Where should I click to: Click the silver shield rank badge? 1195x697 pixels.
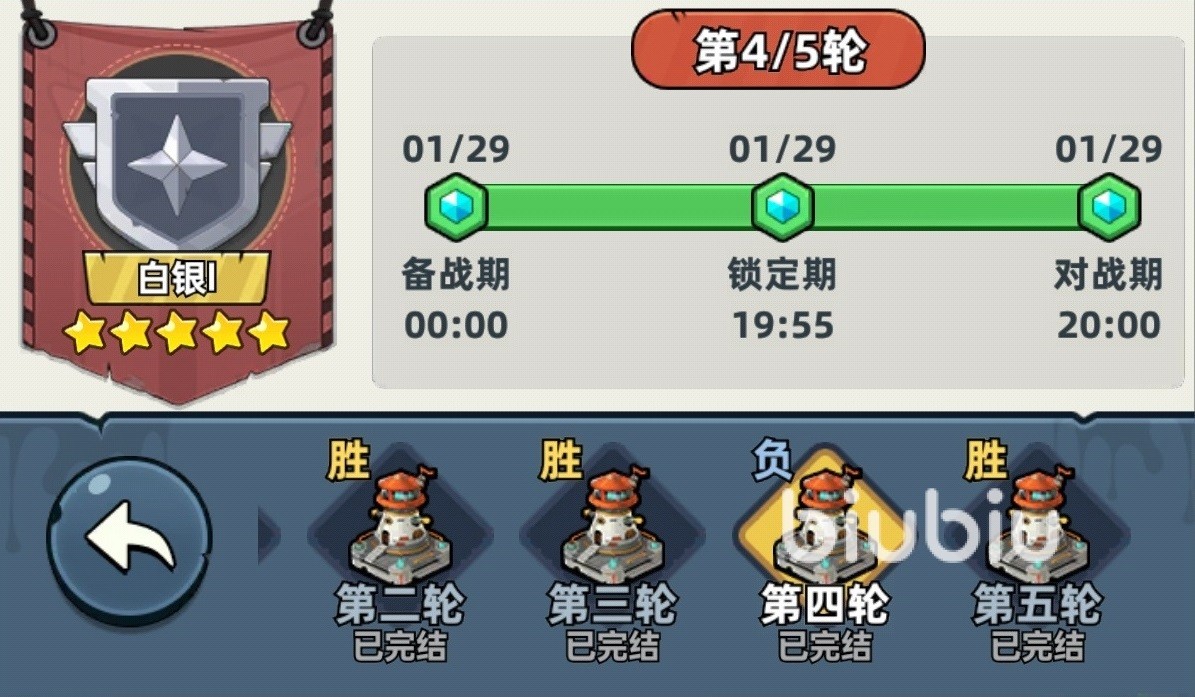178,160
